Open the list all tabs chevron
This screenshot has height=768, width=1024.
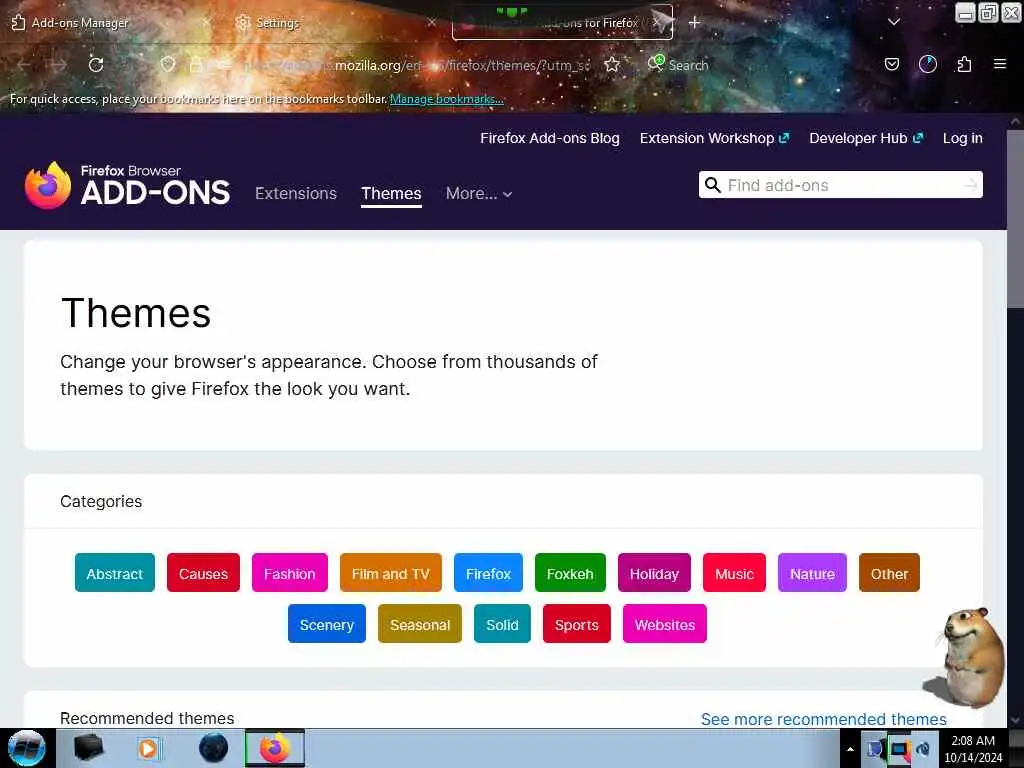click(894, 22)
